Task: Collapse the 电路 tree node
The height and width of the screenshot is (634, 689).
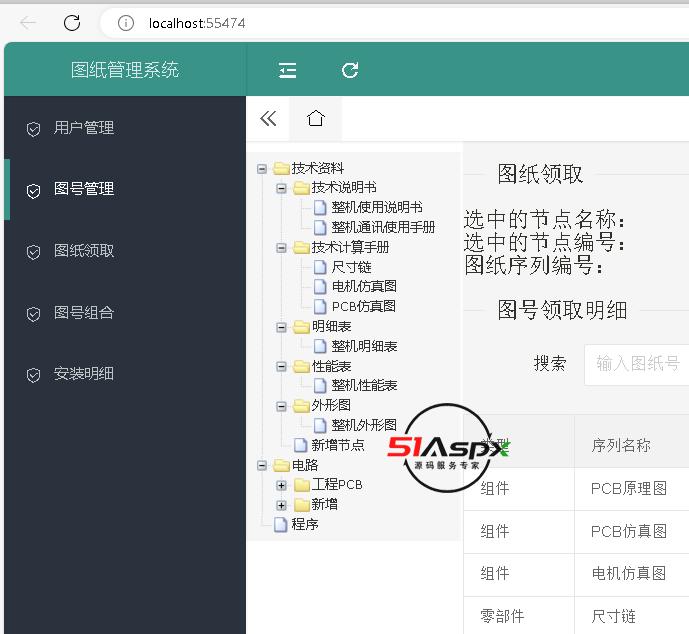Action: point(262,466)
